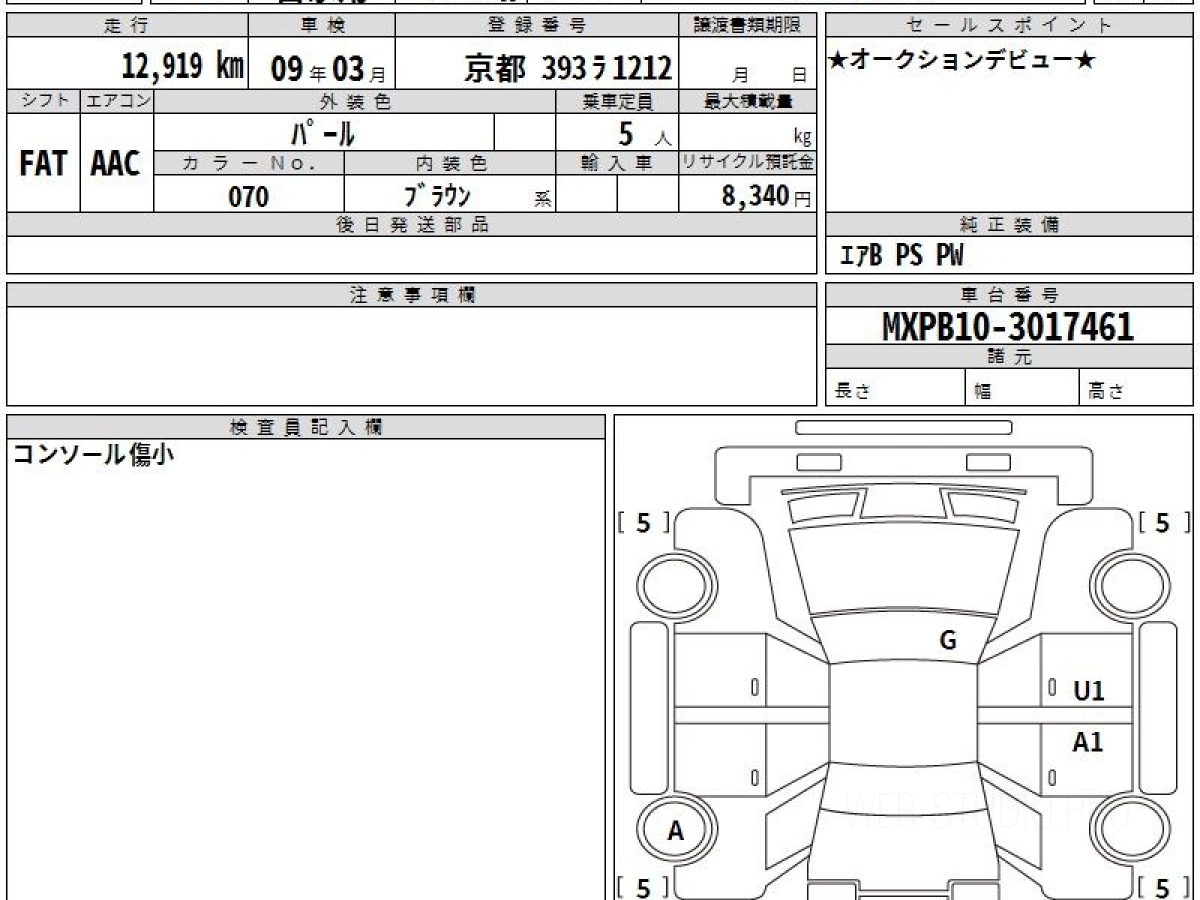Click the 後日発送部品 section header
Viewport: 1200px width, 900px height.
(x=411, y=225)
